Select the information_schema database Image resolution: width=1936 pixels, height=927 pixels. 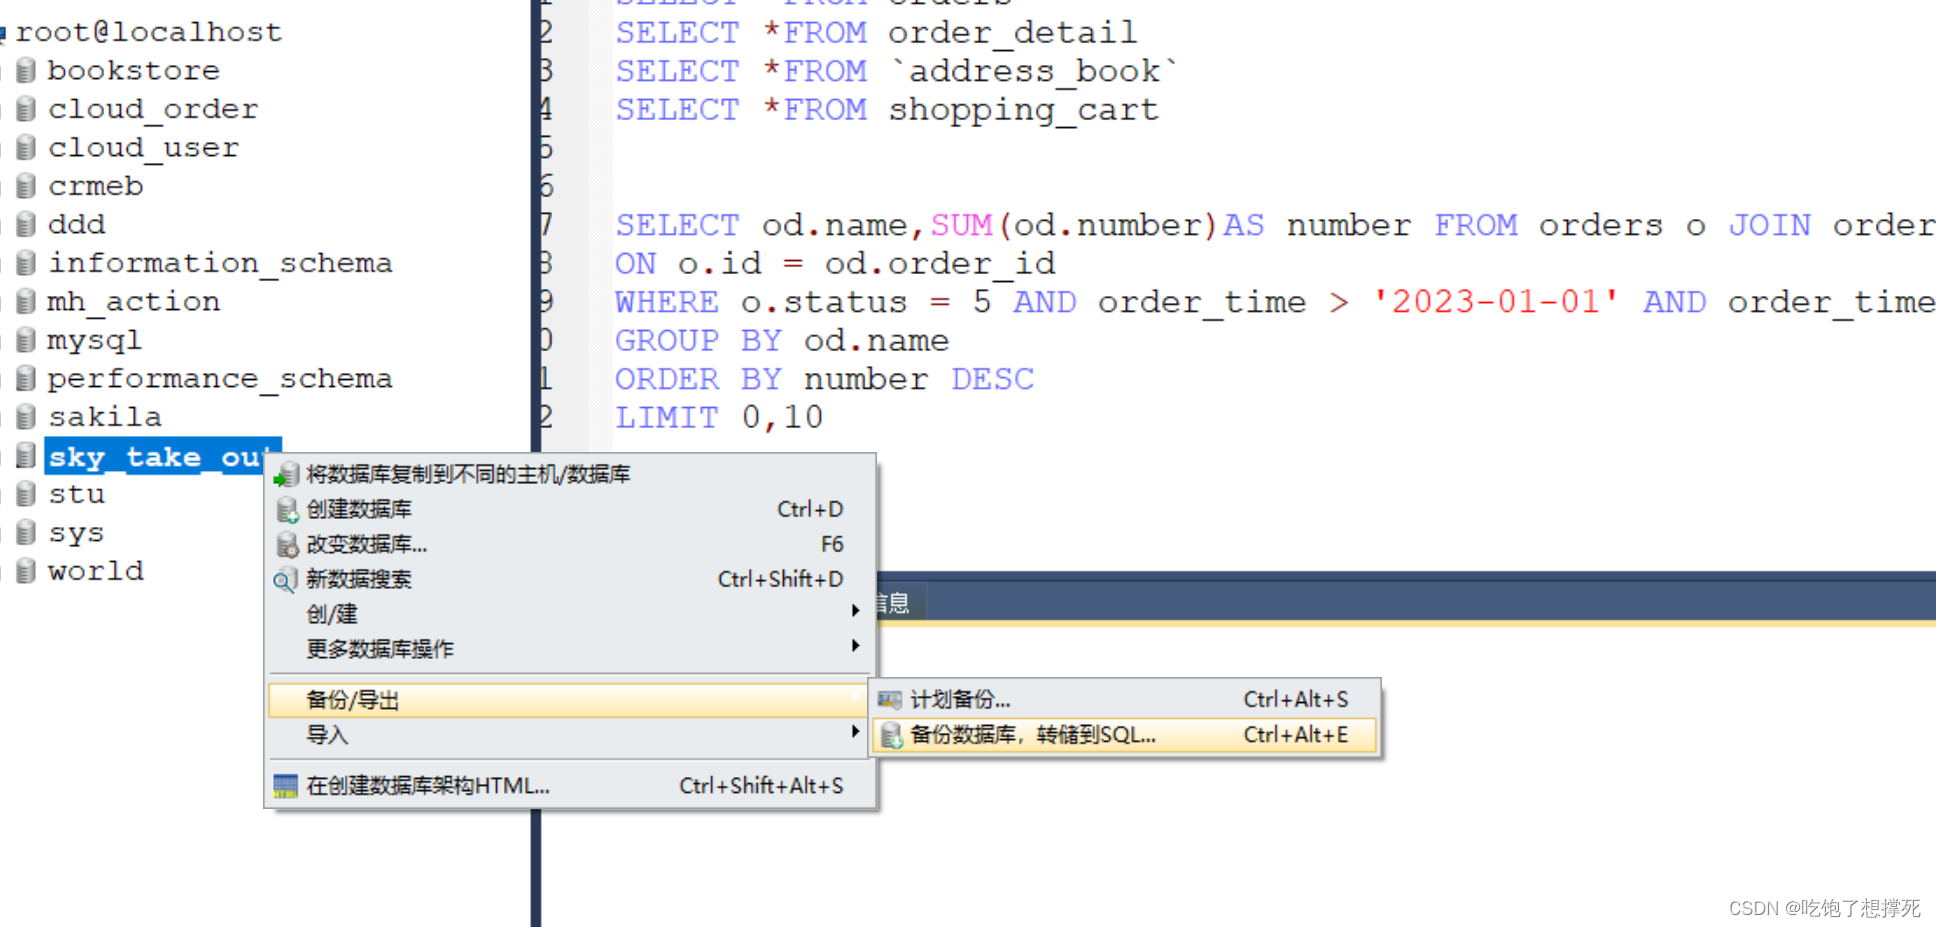[x=220, y=263]
